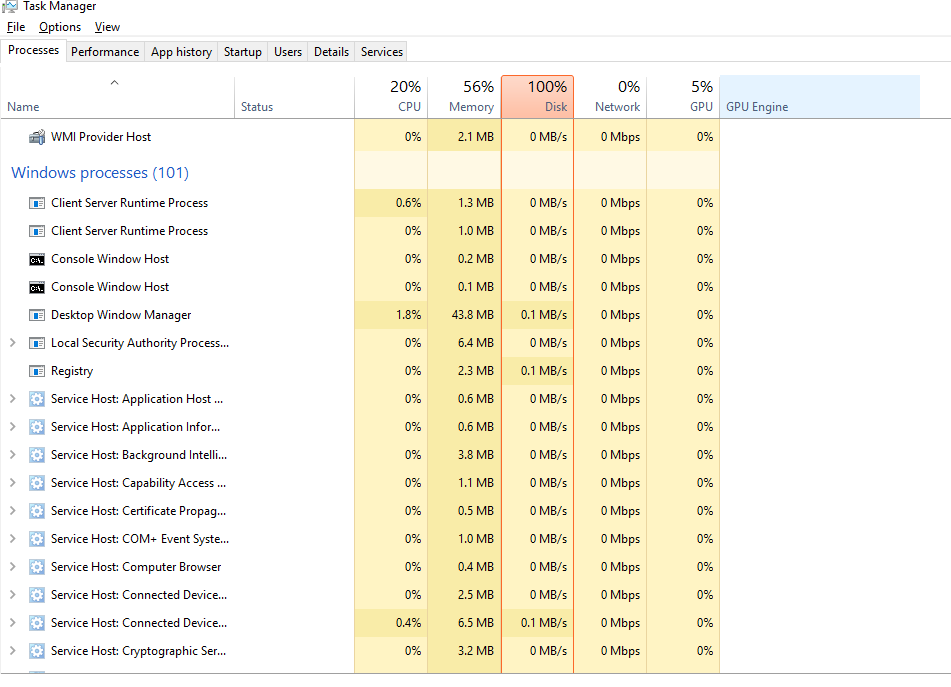Sort by the GPU Engine column
951x687 pixels.
(x=819, y=97)
